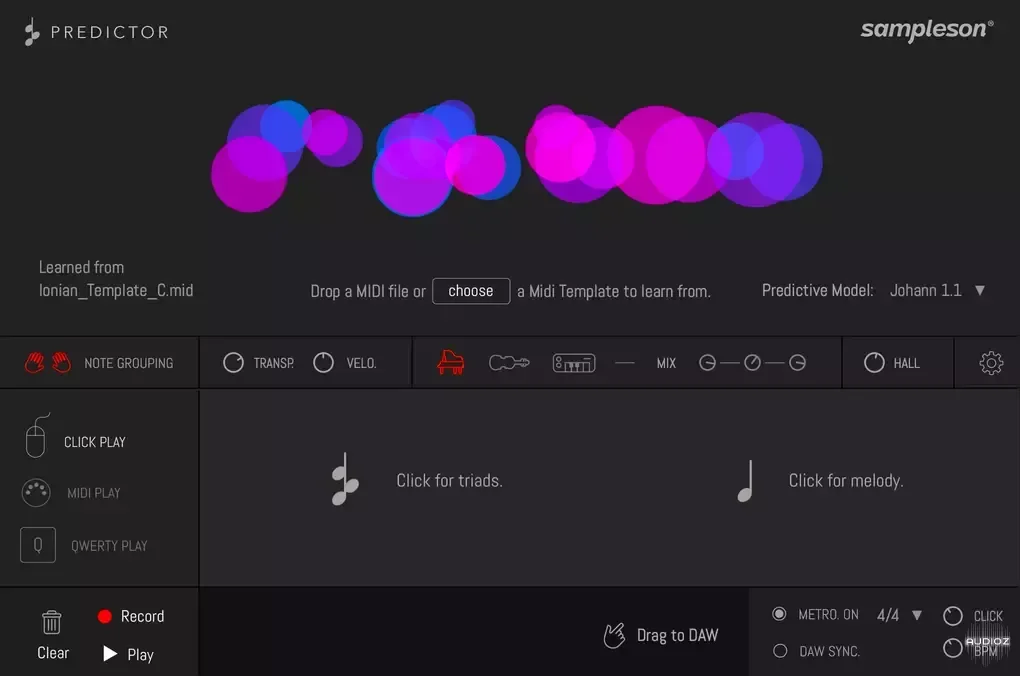Click the Drag to DAW hand icon

(x=614, y=636)
